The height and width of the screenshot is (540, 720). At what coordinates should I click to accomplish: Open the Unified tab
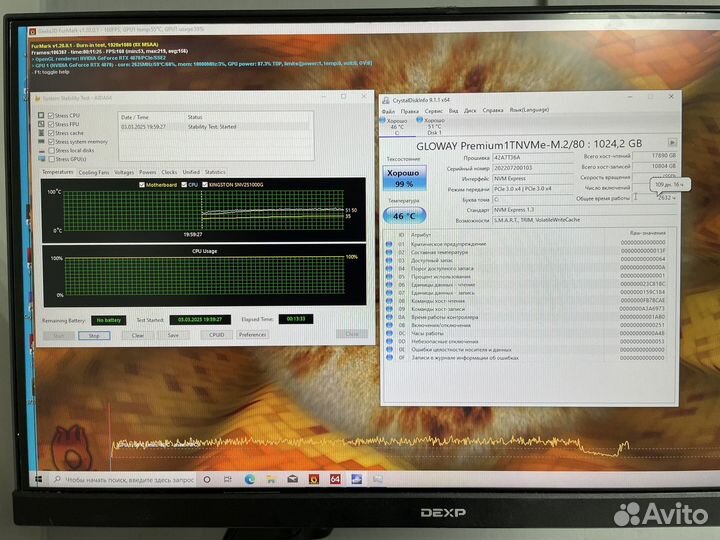191,172
